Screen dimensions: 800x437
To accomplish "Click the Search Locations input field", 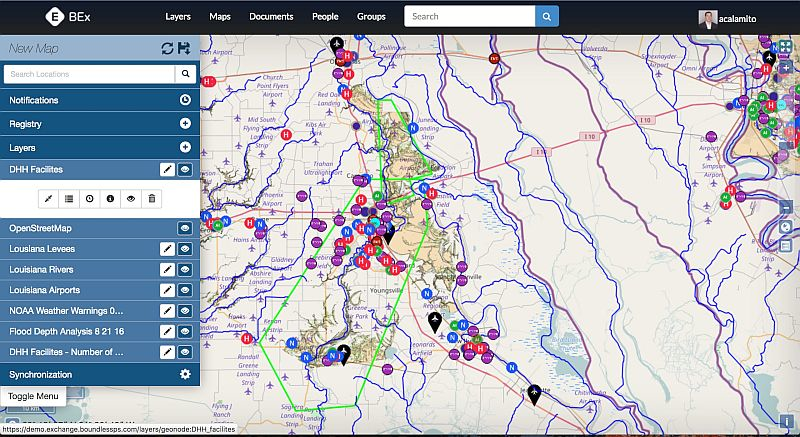I will pyautogui.click(x=88, y=74).
